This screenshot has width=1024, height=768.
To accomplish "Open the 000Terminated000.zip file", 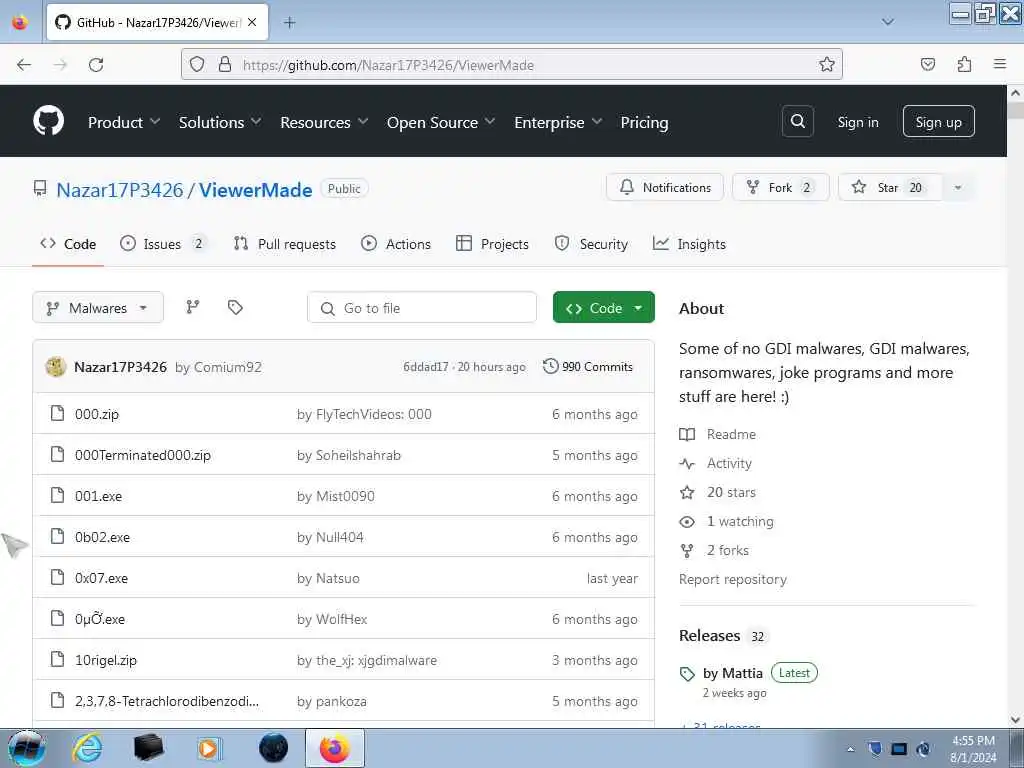I will (142, 455).
